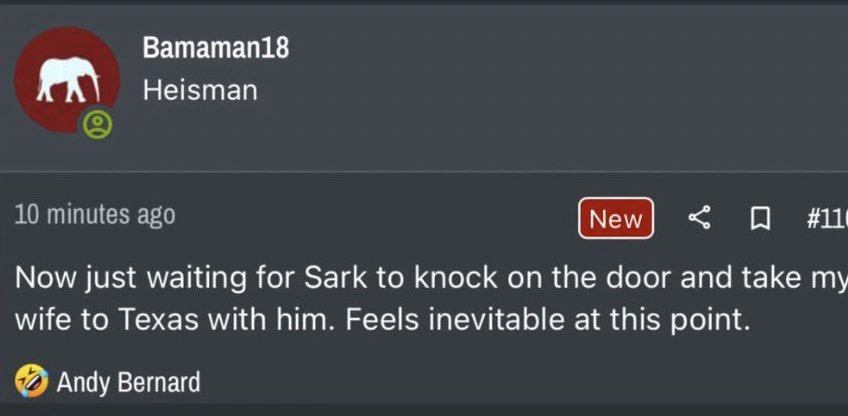Click the Heisman user title
The height and width of the screenshot is (416, 848).
pyautogui.click(x=200, y=90)
